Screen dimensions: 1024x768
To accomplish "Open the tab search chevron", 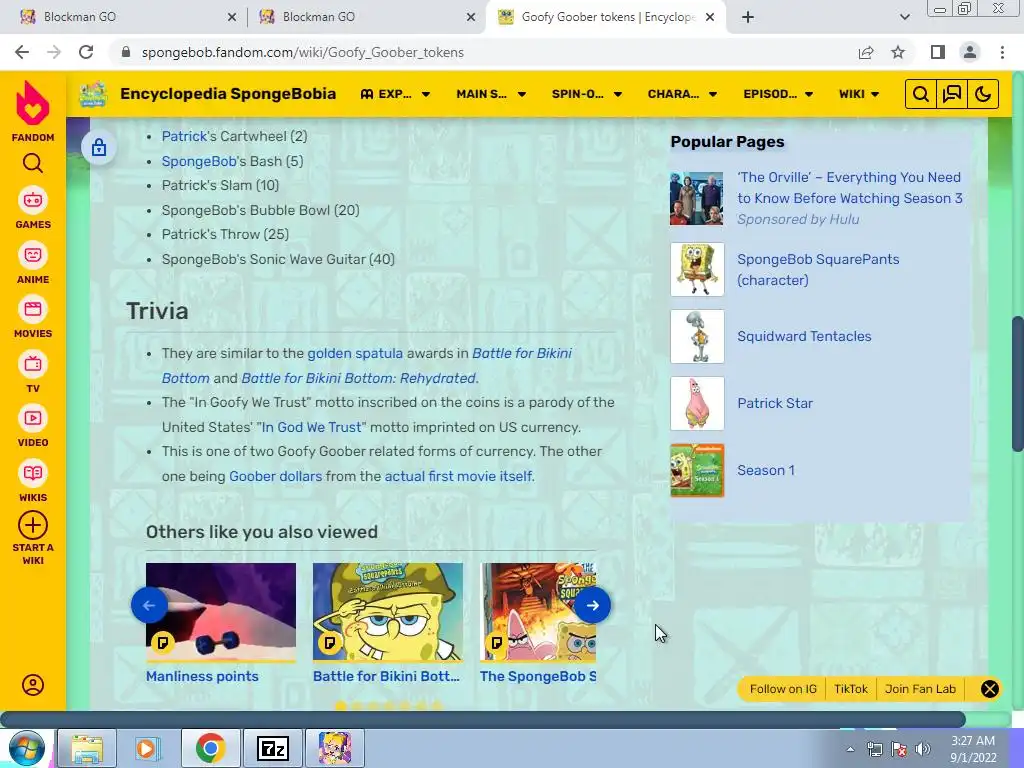I will [904, 17].
